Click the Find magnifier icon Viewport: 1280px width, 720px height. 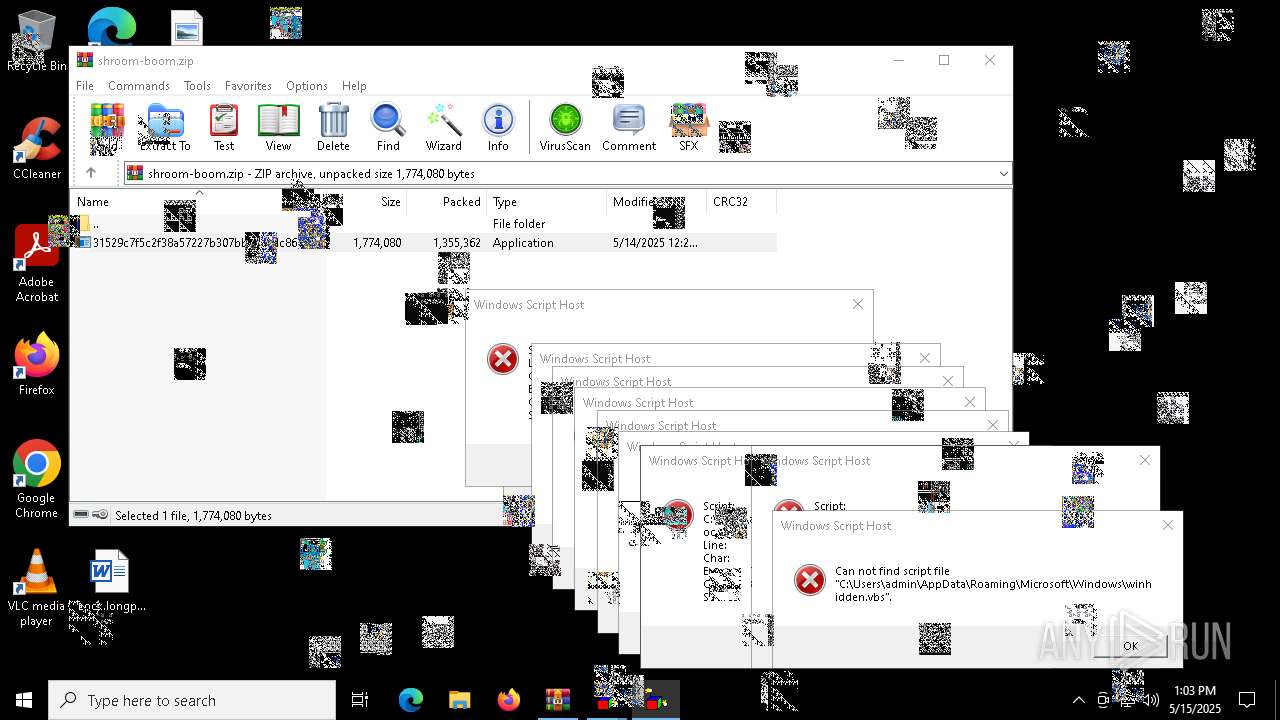(x=388, y=127)
